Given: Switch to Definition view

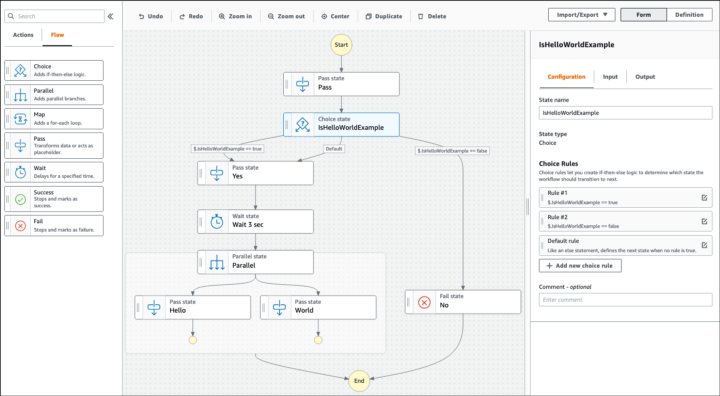Looking at the screenshot, I should pos(689,15).
